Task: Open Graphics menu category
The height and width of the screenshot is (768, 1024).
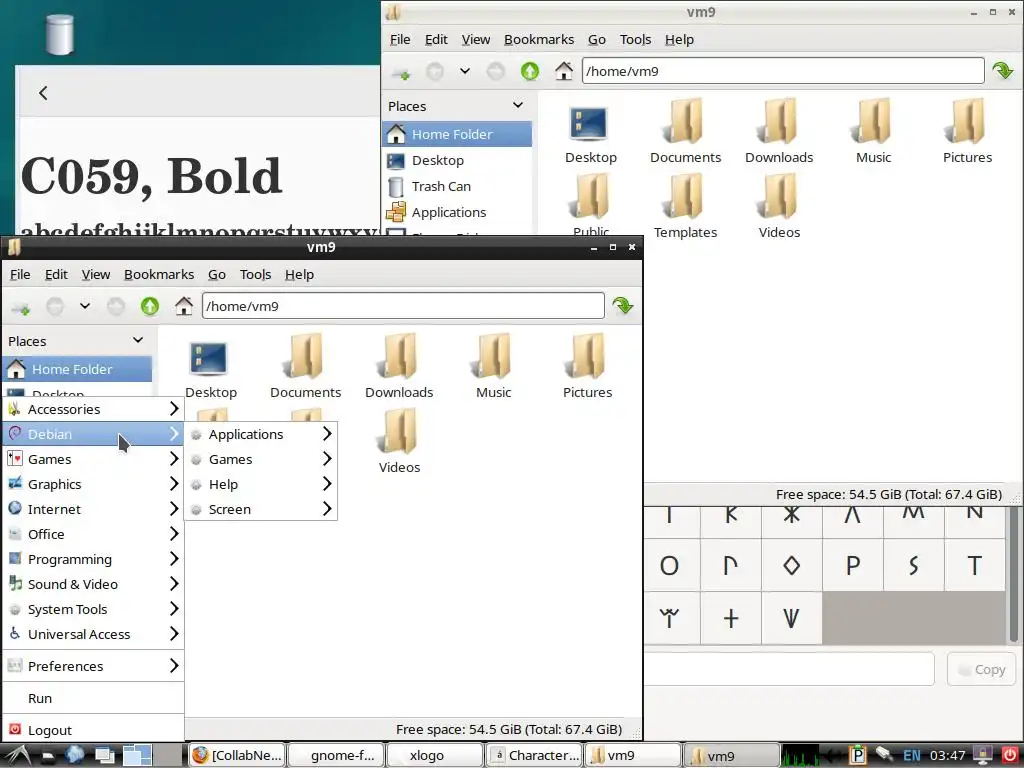Action: (x=93, y=484)
